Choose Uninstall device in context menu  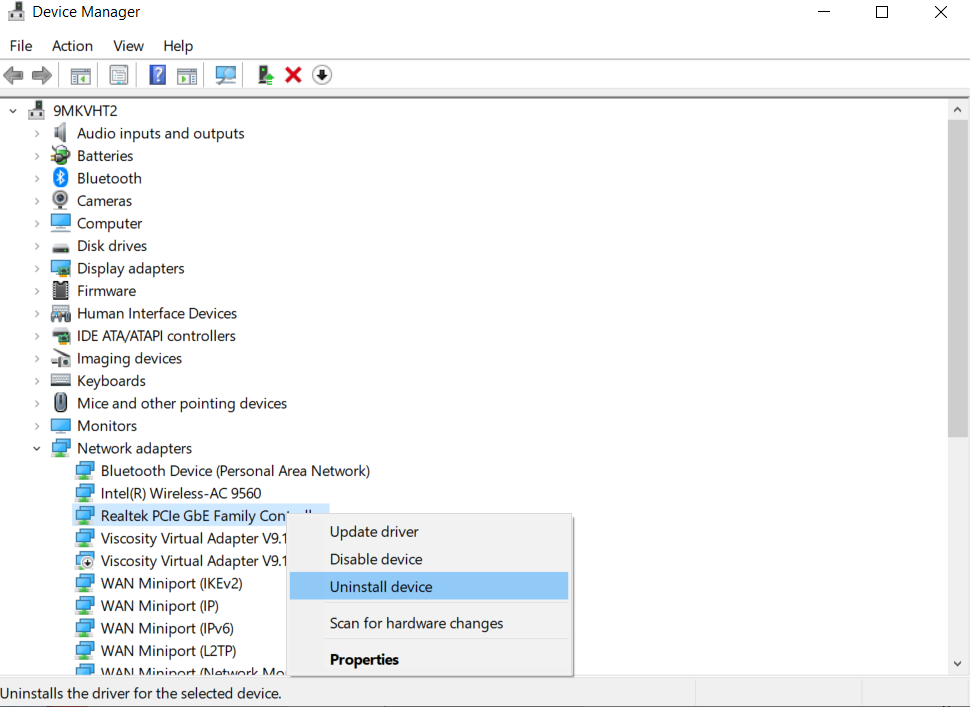(x=429, y=586)
